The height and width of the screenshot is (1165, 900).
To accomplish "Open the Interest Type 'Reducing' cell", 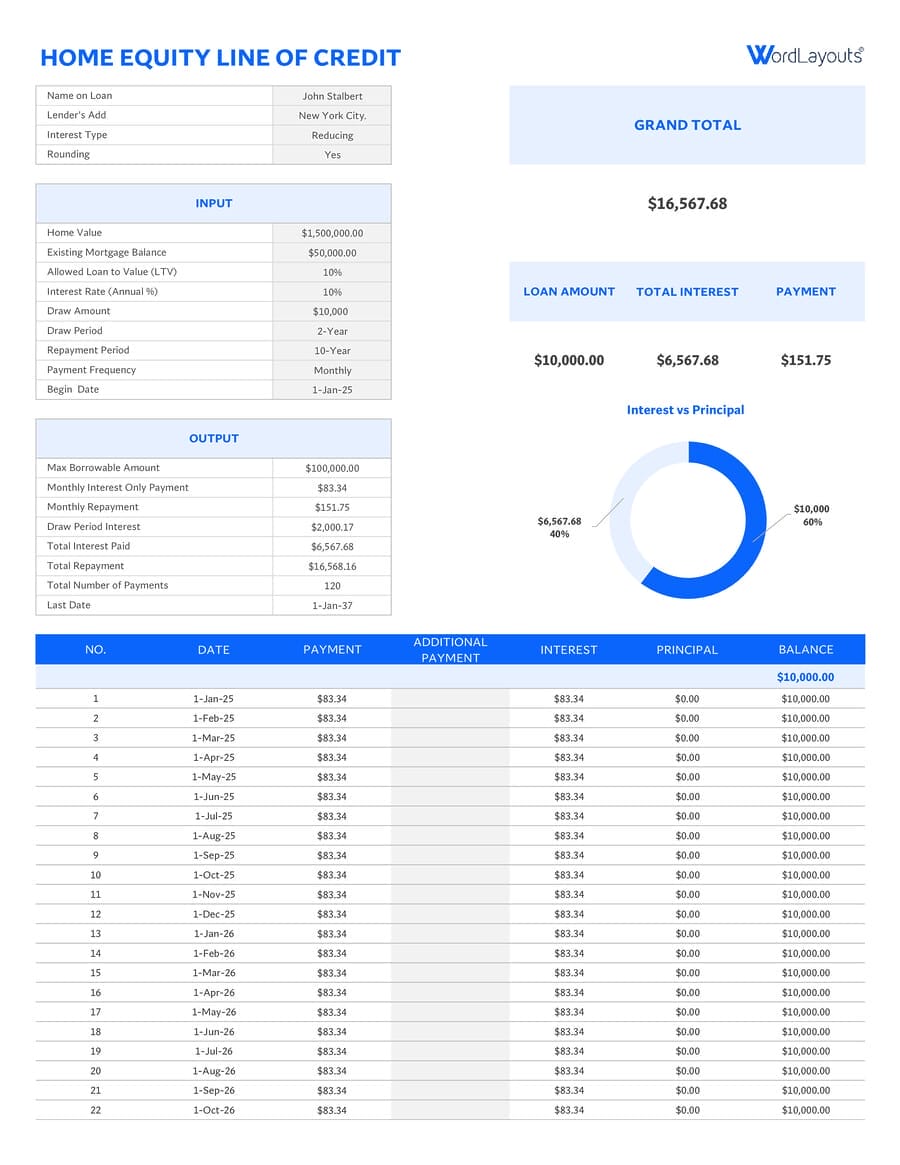I will pos(332,135).
